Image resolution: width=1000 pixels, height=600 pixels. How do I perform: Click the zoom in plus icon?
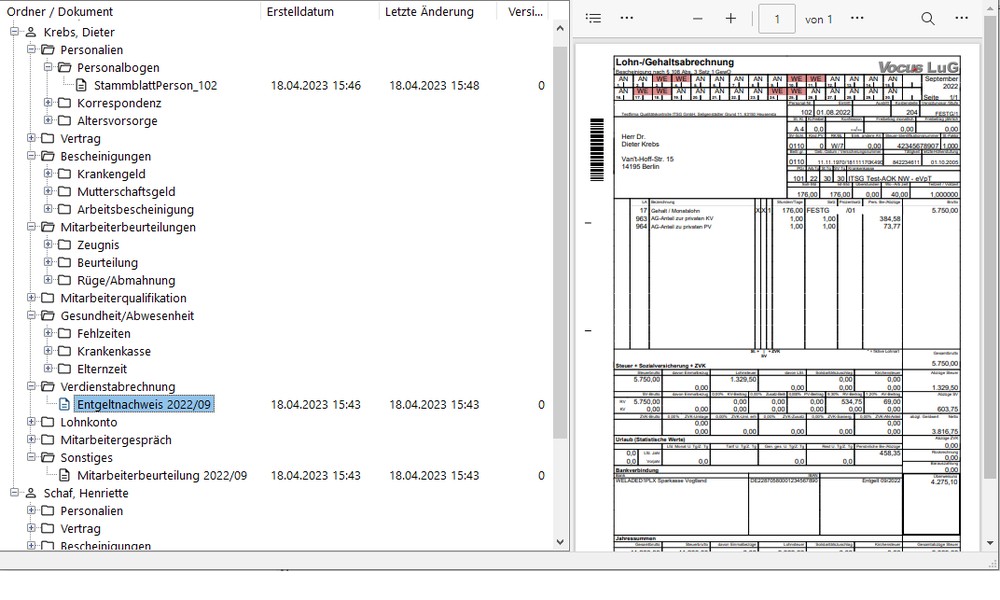click(731, 19)
